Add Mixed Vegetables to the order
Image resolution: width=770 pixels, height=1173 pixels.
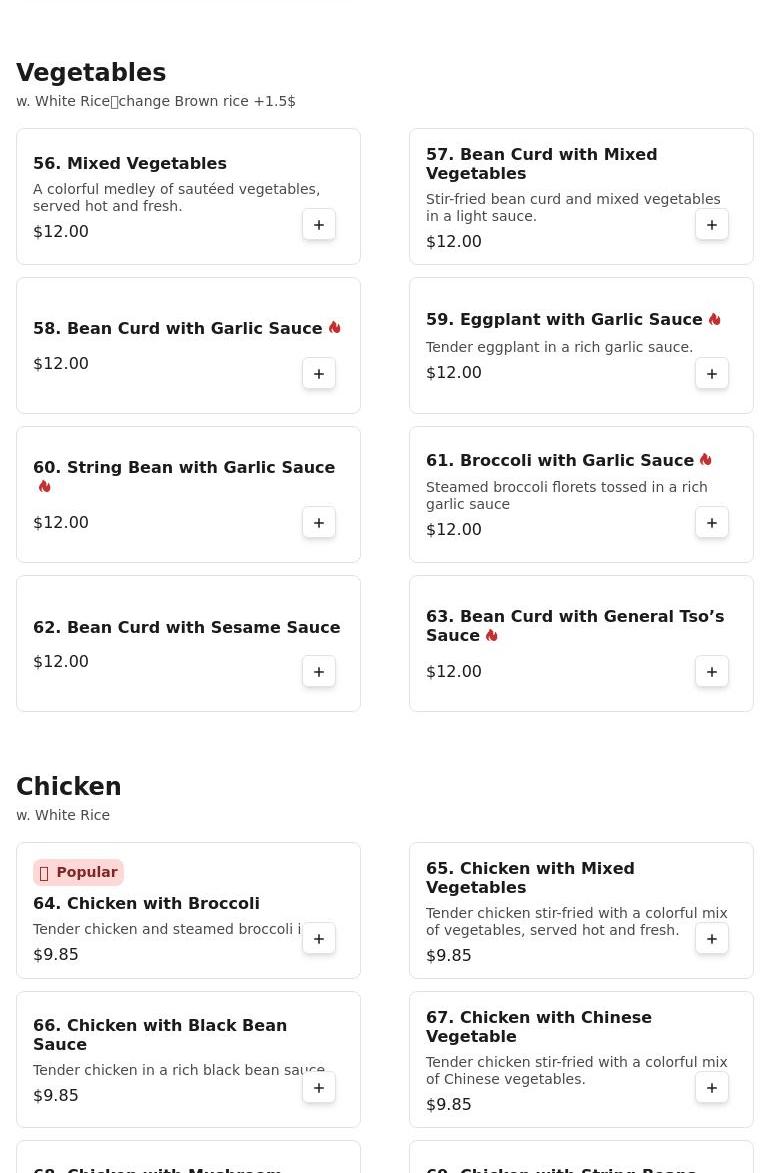(319, 225)
